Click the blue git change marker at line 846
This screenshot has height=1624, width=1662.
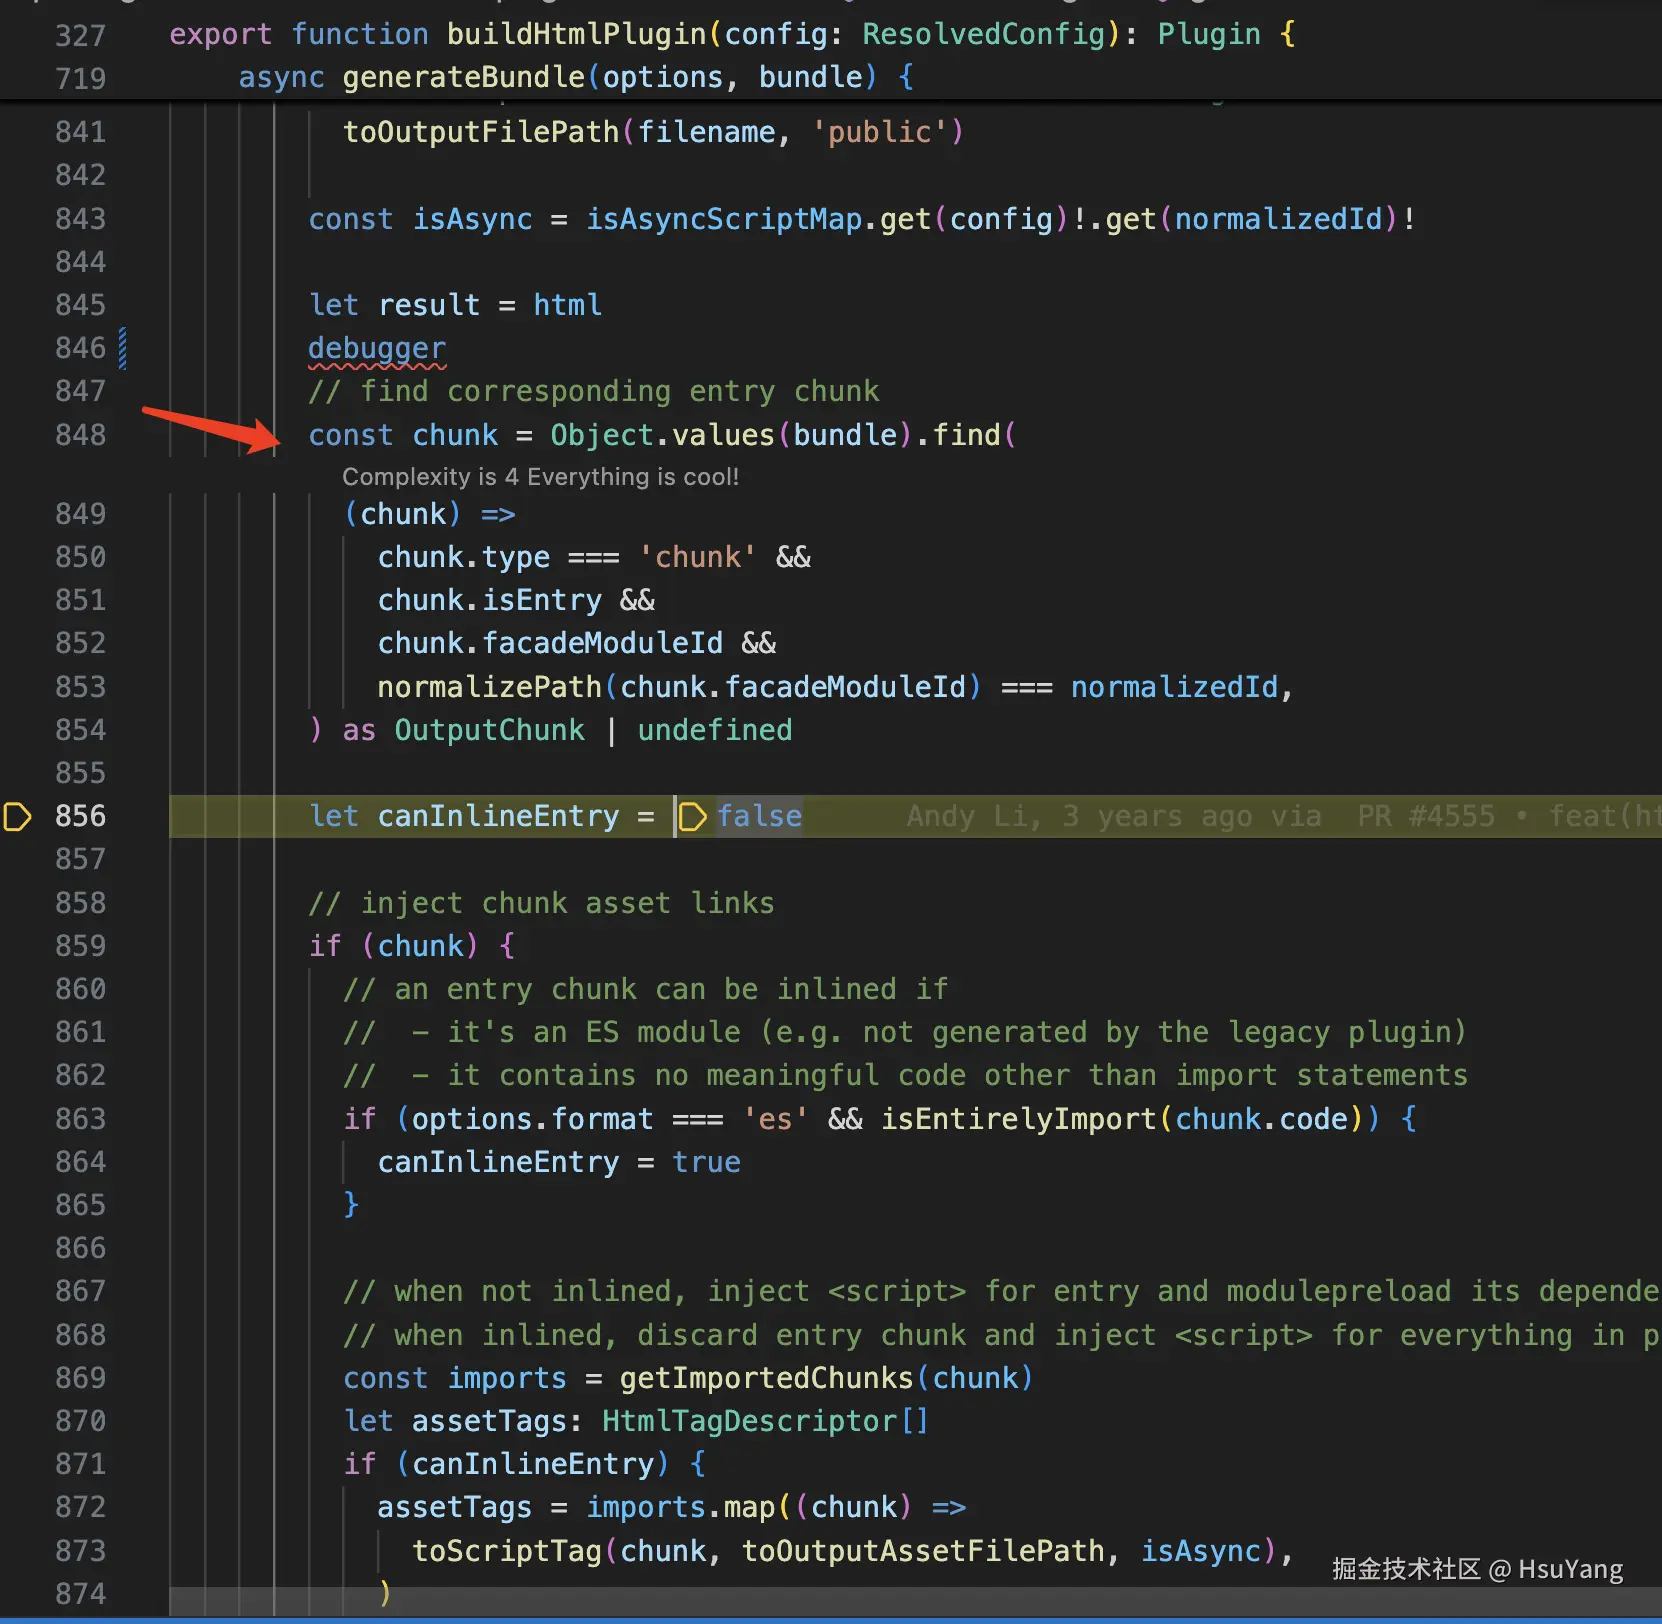122,348
